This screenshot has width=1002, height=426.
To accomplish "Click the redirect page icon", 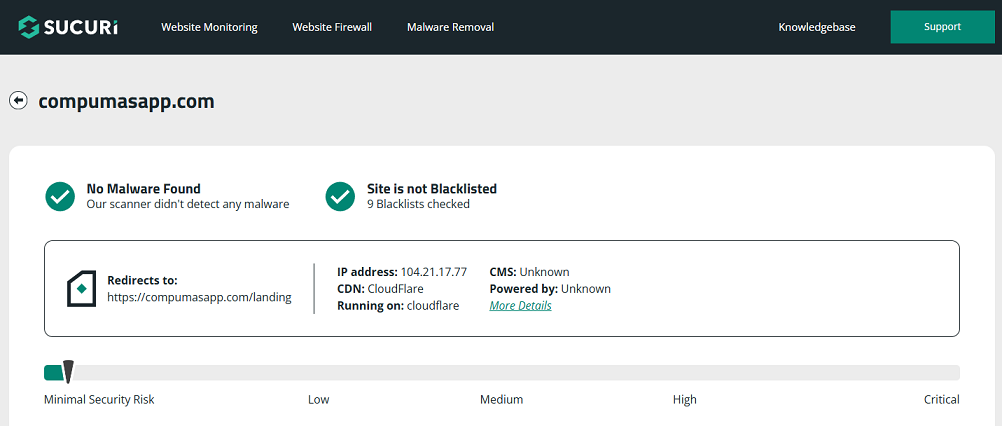I will pyautogui.click(x=81, y=289).
